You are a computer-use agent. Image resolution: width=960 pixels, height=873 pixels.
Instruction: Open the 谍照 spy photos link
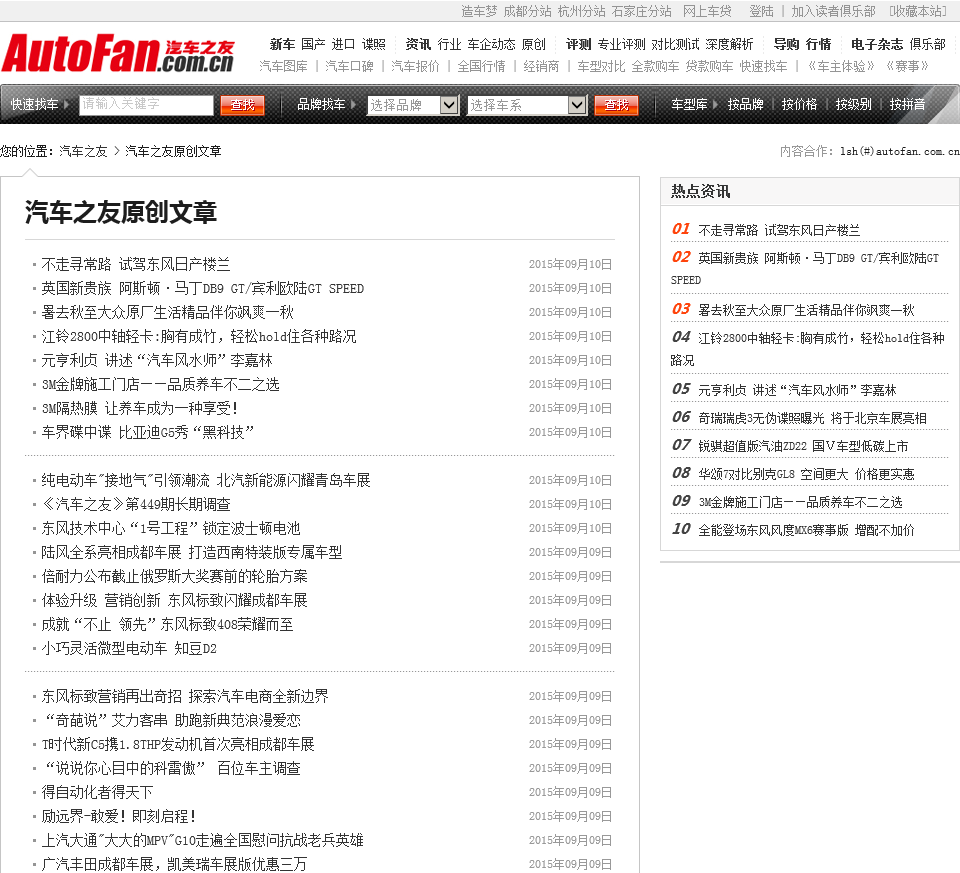(373, 44)
